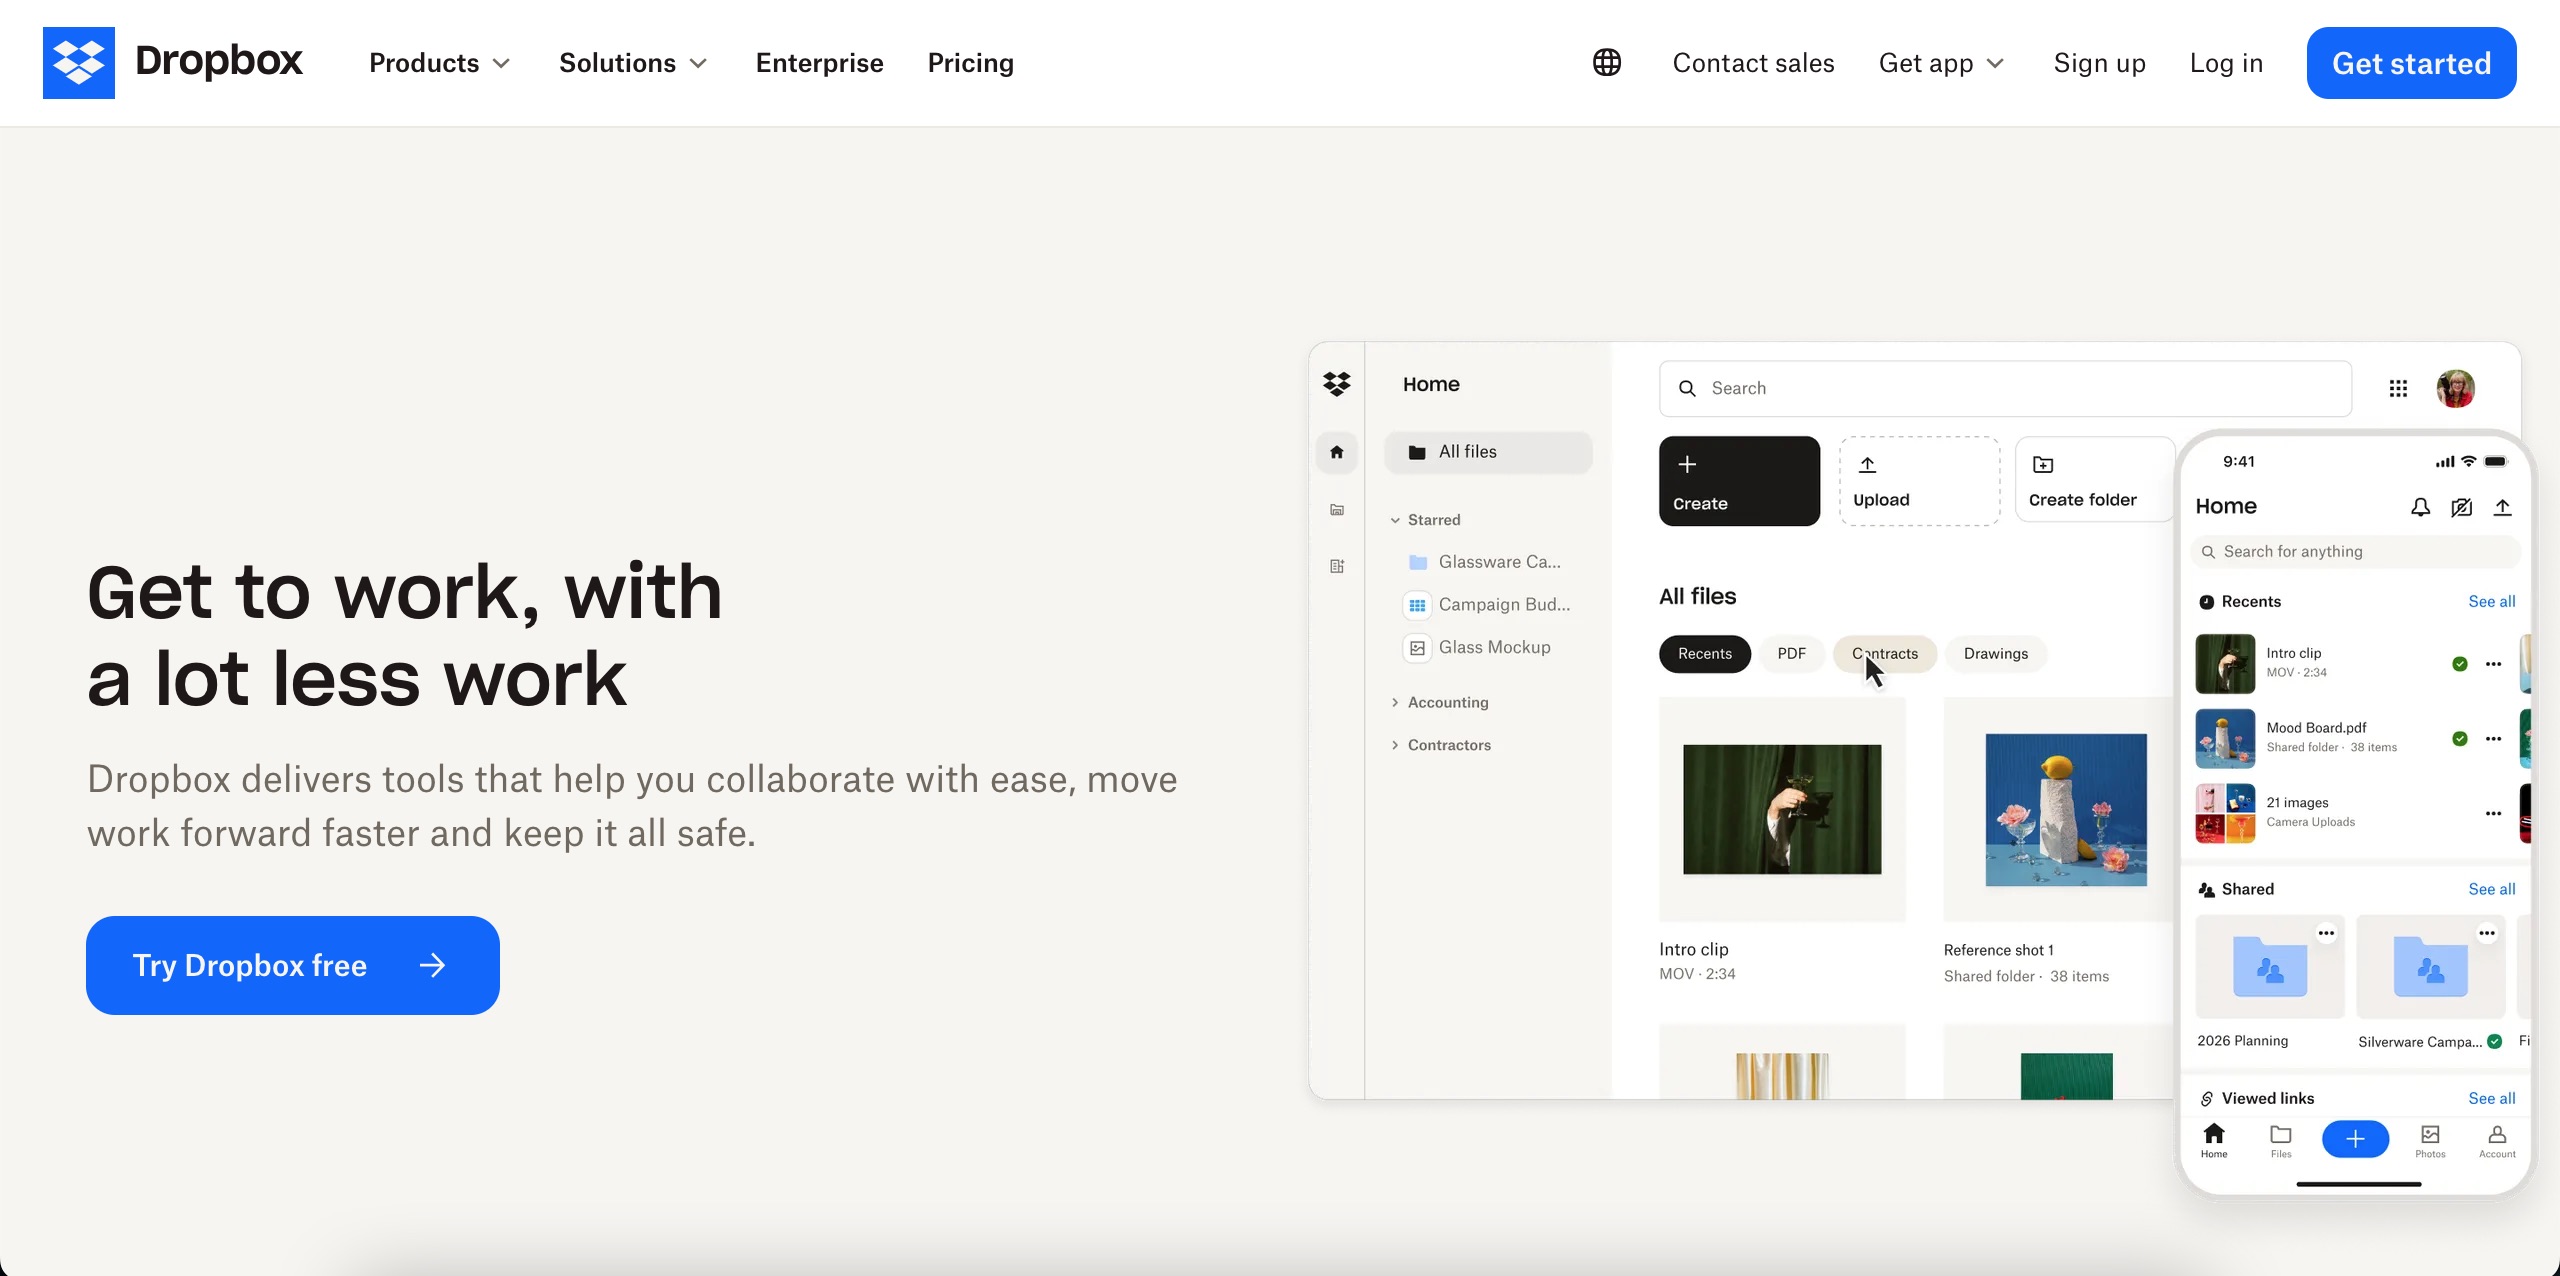Open the language globe selector
This screenshot has height=1276, width=2560.
(1607, 63)
